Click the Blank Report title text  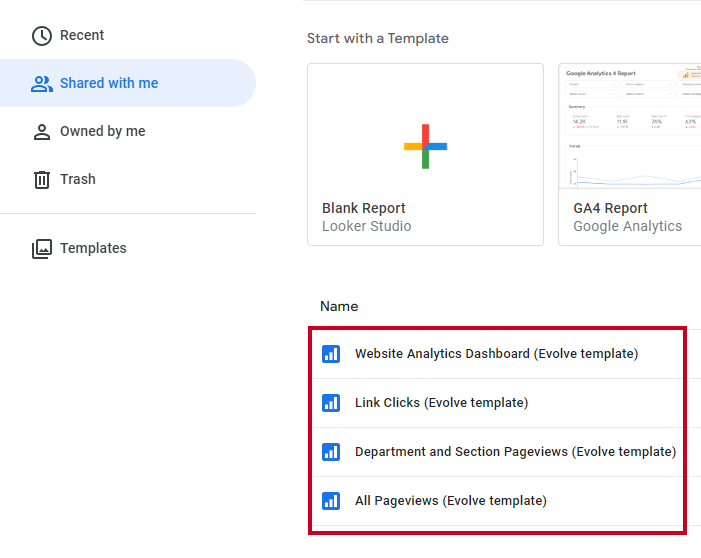[x=363, y=208]
